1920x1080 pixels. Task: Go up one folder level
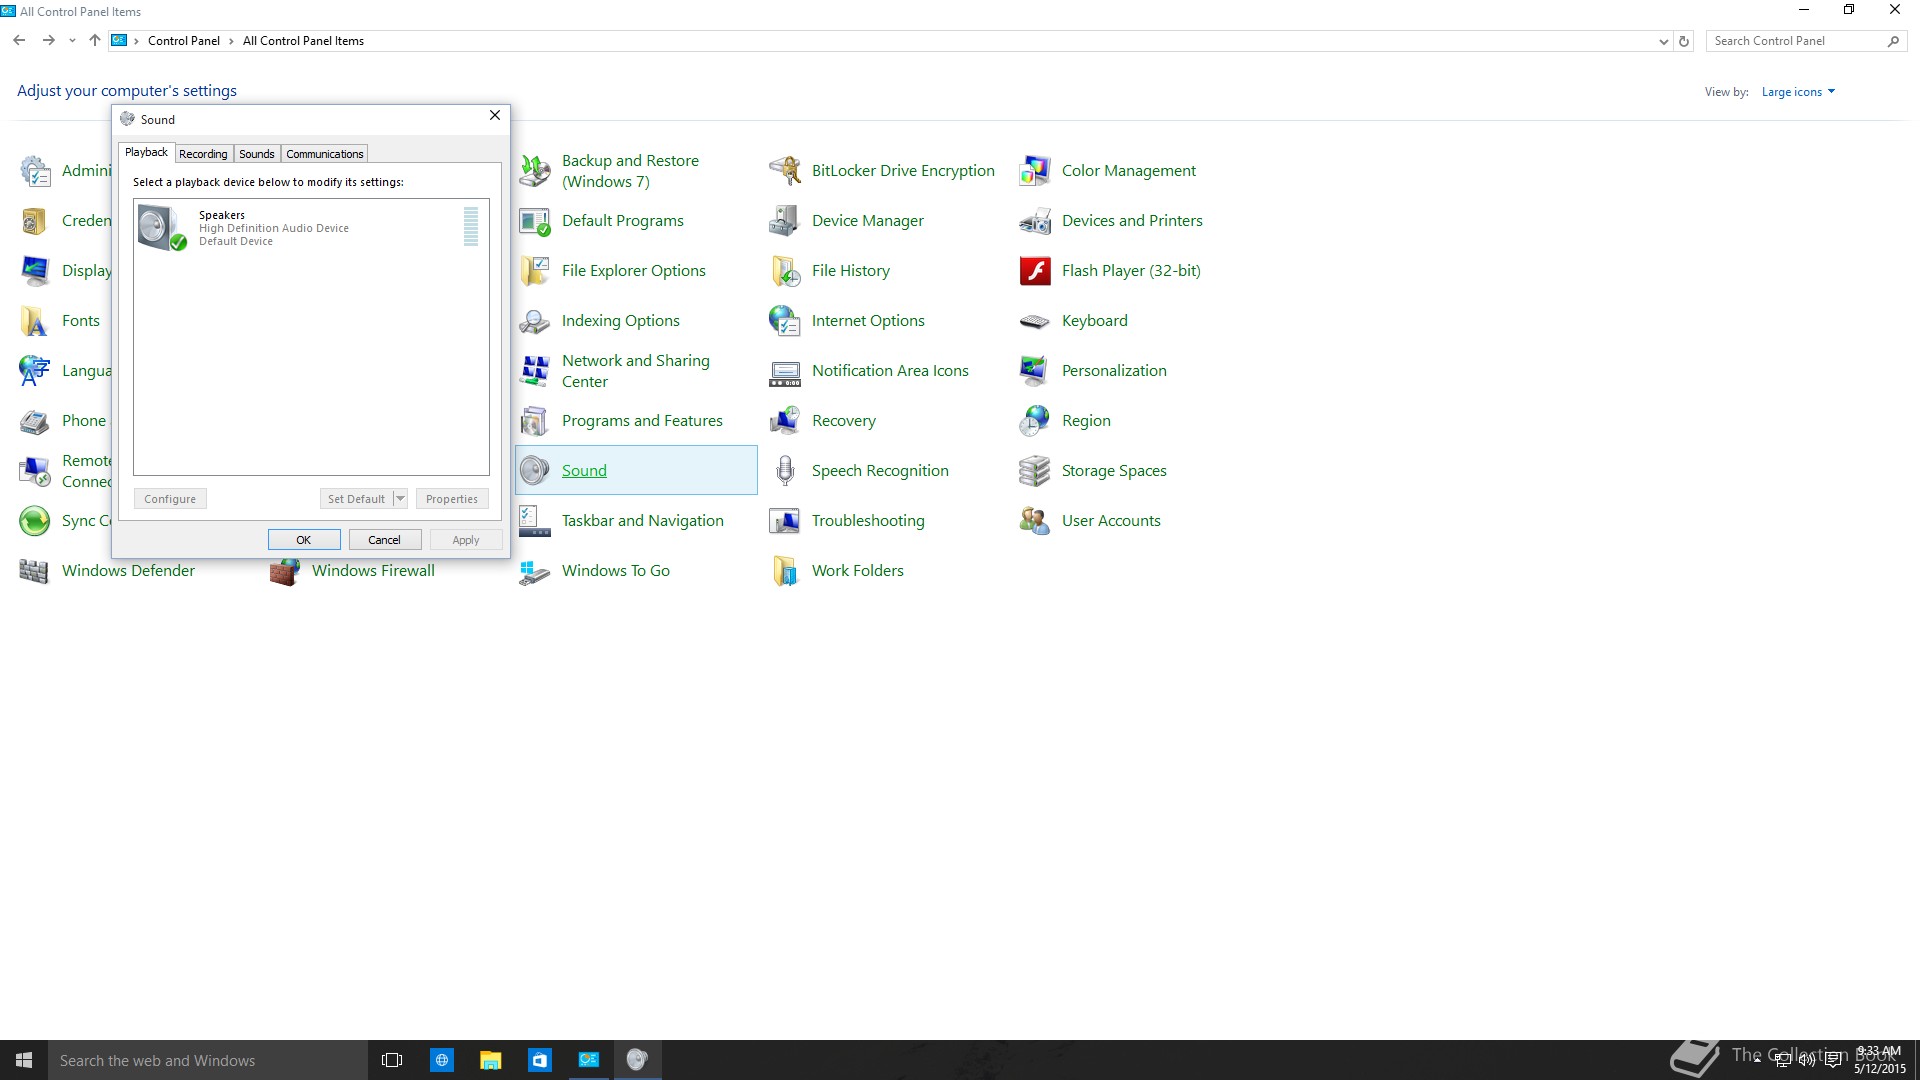(x=95, y=41)
